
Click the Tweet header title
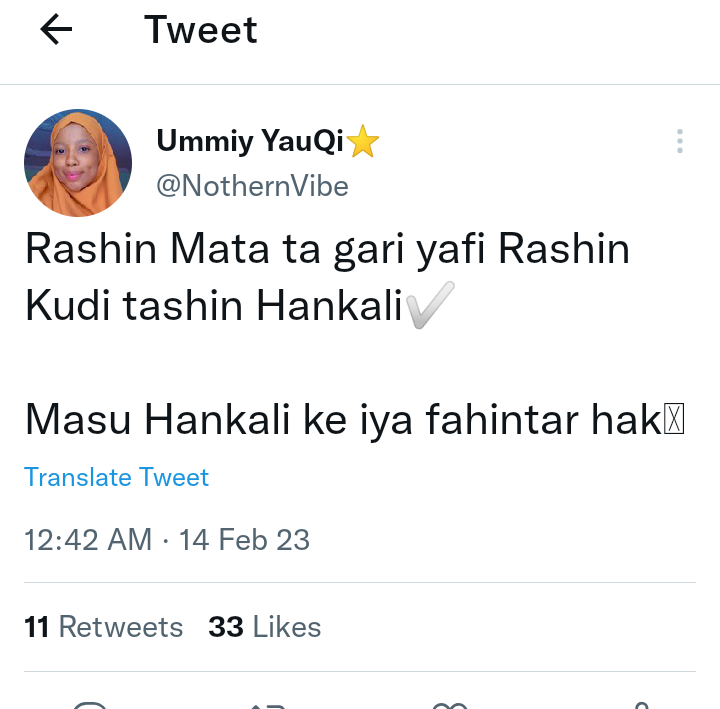[x=201, y=30]
